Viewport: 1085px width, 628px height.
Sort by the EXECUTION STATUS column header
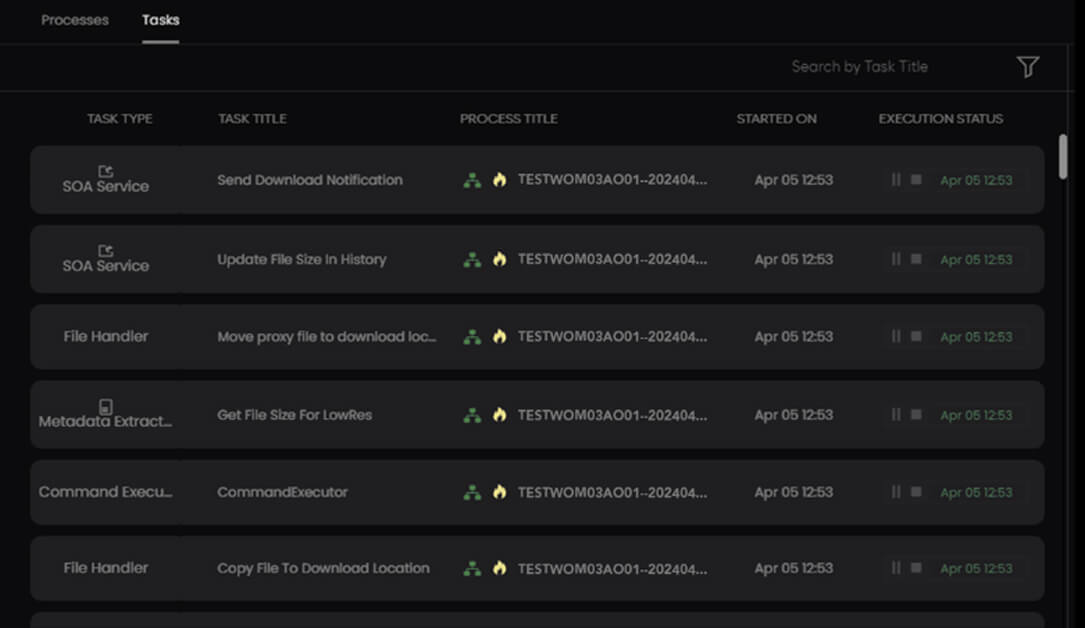[940, 119]
